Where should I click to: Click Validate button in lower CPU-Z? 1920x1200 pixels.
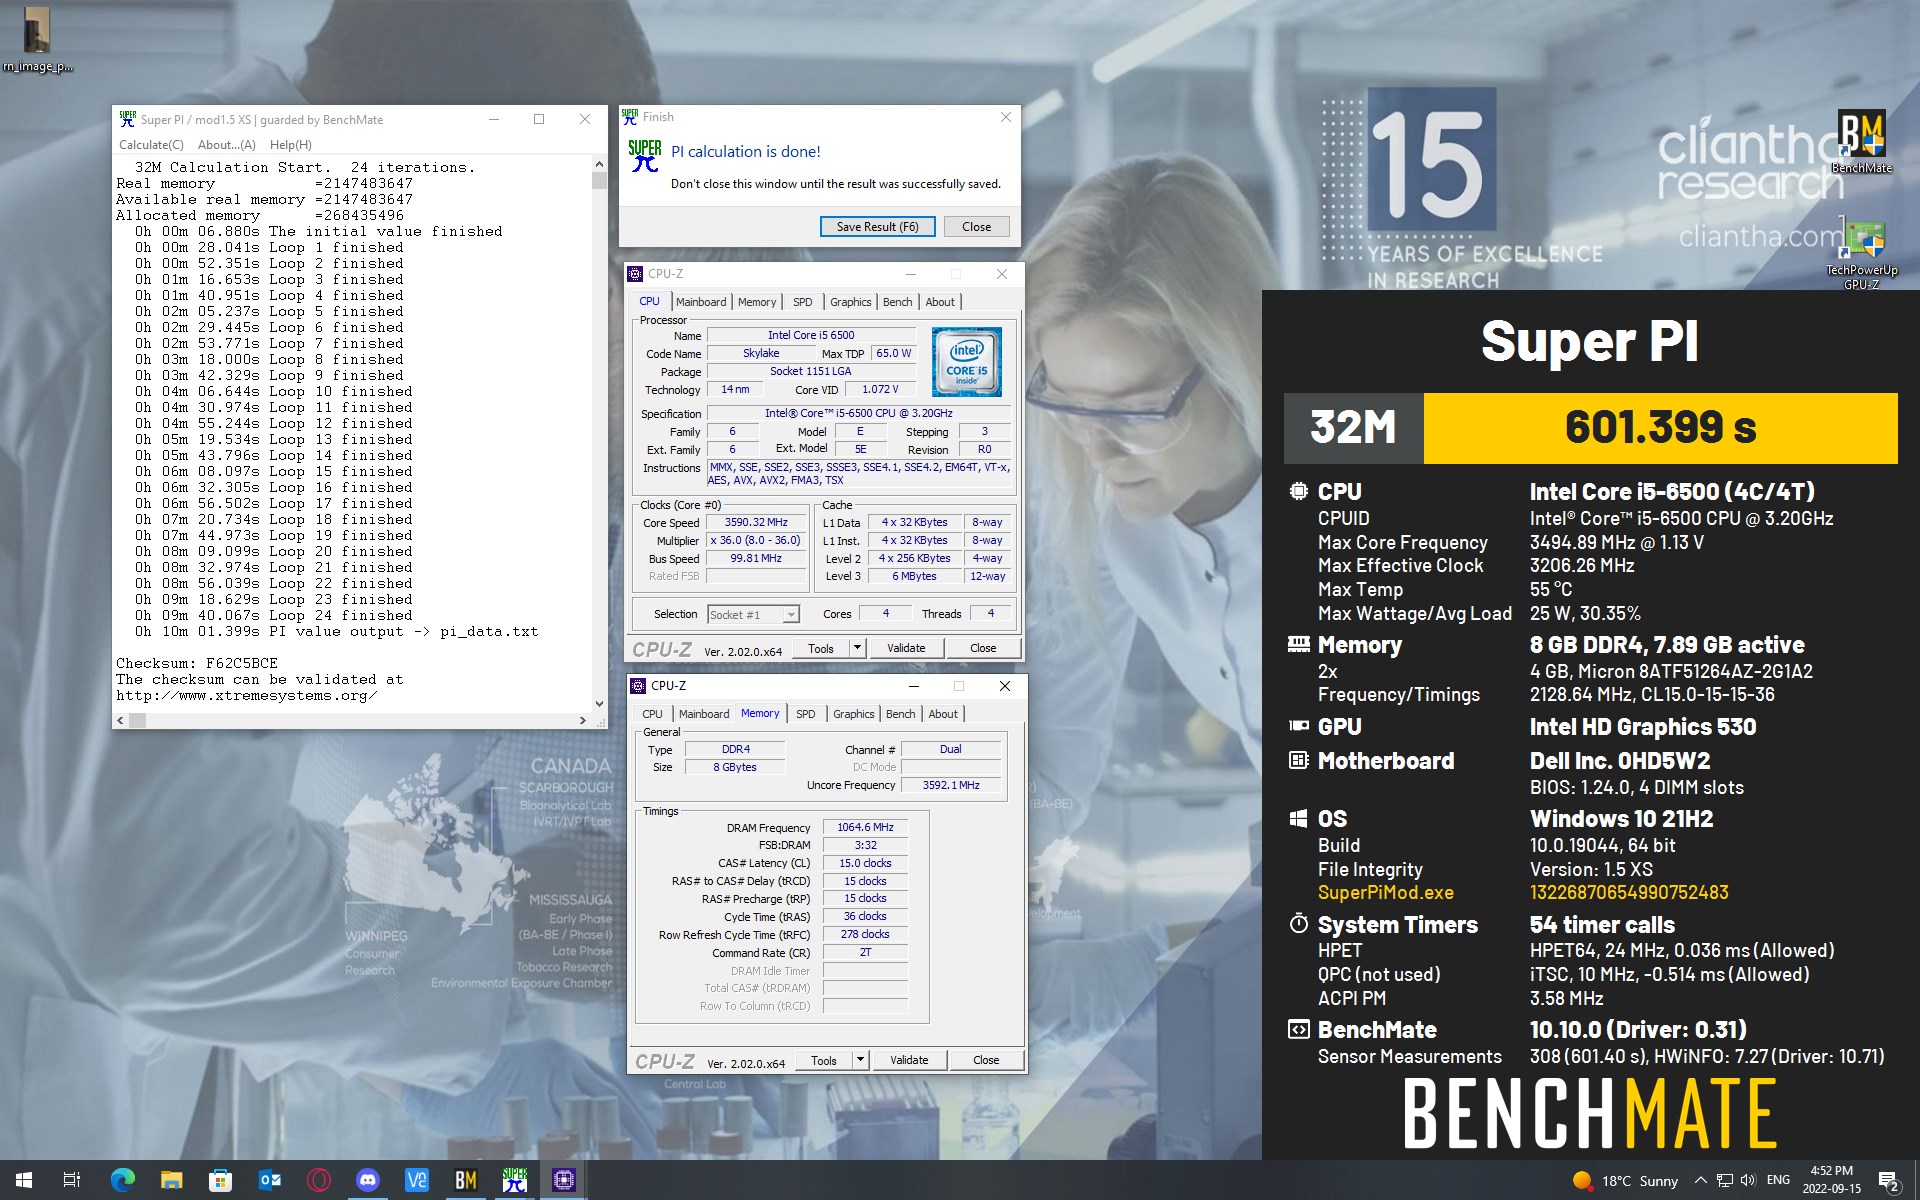click(909, 1060)
